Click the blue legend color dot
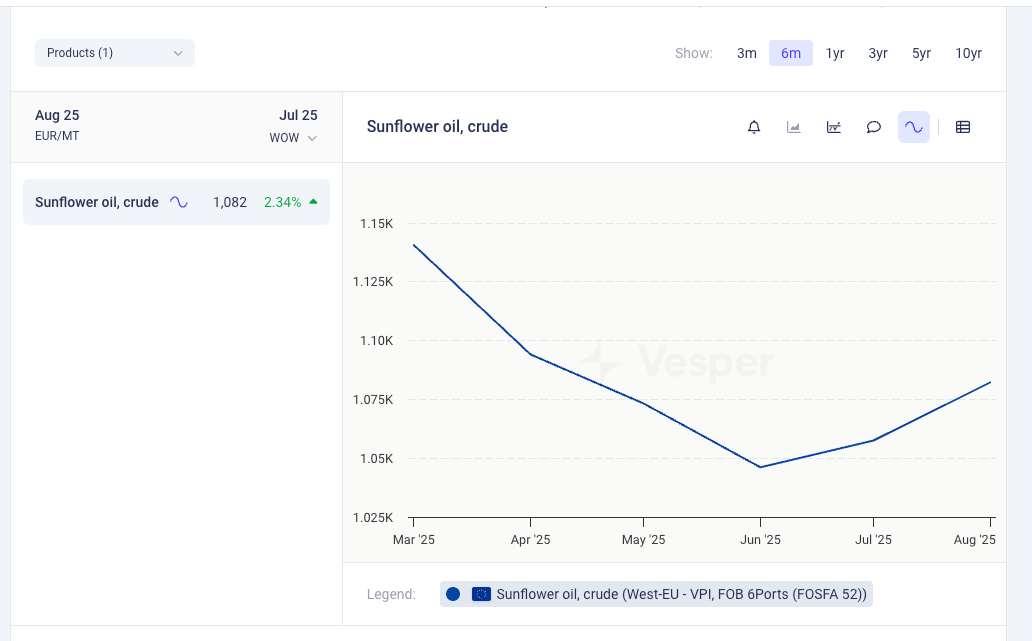This screenshot has width=1032, height=641. (x=453, y=594)
